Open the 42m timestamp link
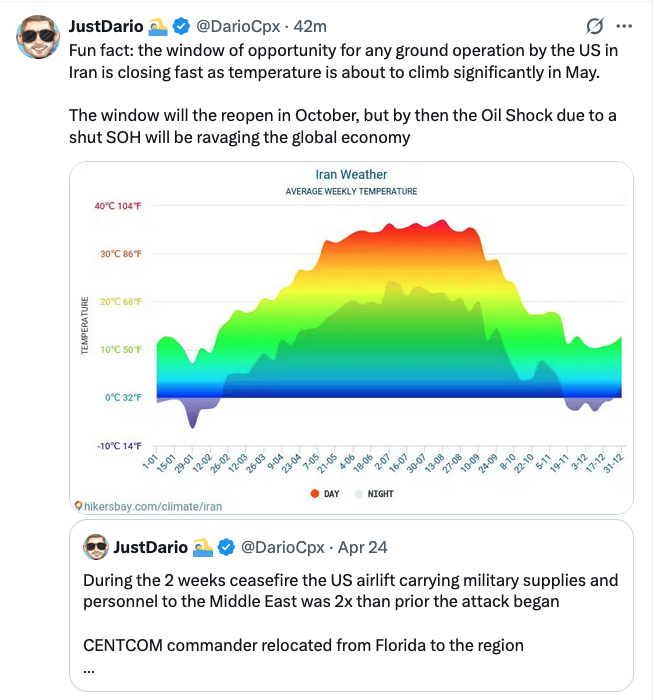Screen dimensions: 654x700 click(311, 26)
